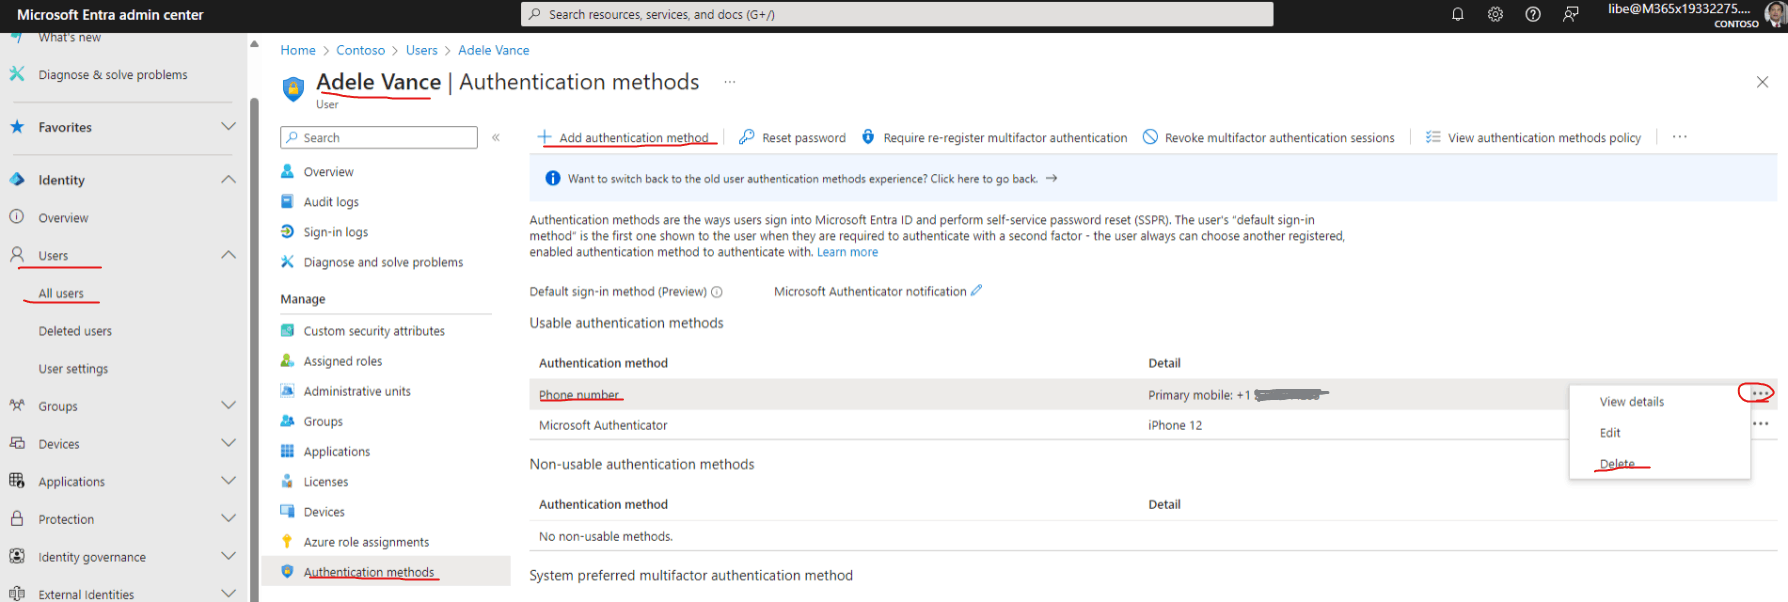Click the Identity diamond icon

(x=17, y=180)
